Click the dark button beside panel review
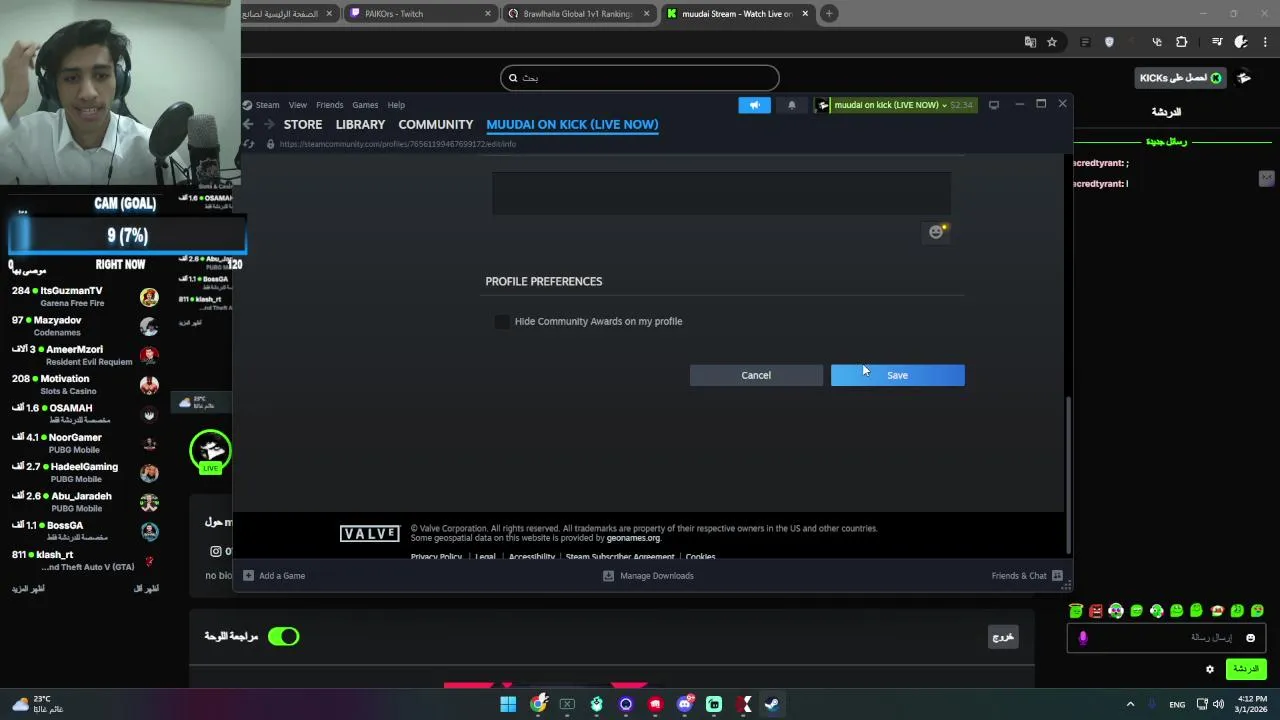The image size is (1280, 720). tap(1003, 637)
